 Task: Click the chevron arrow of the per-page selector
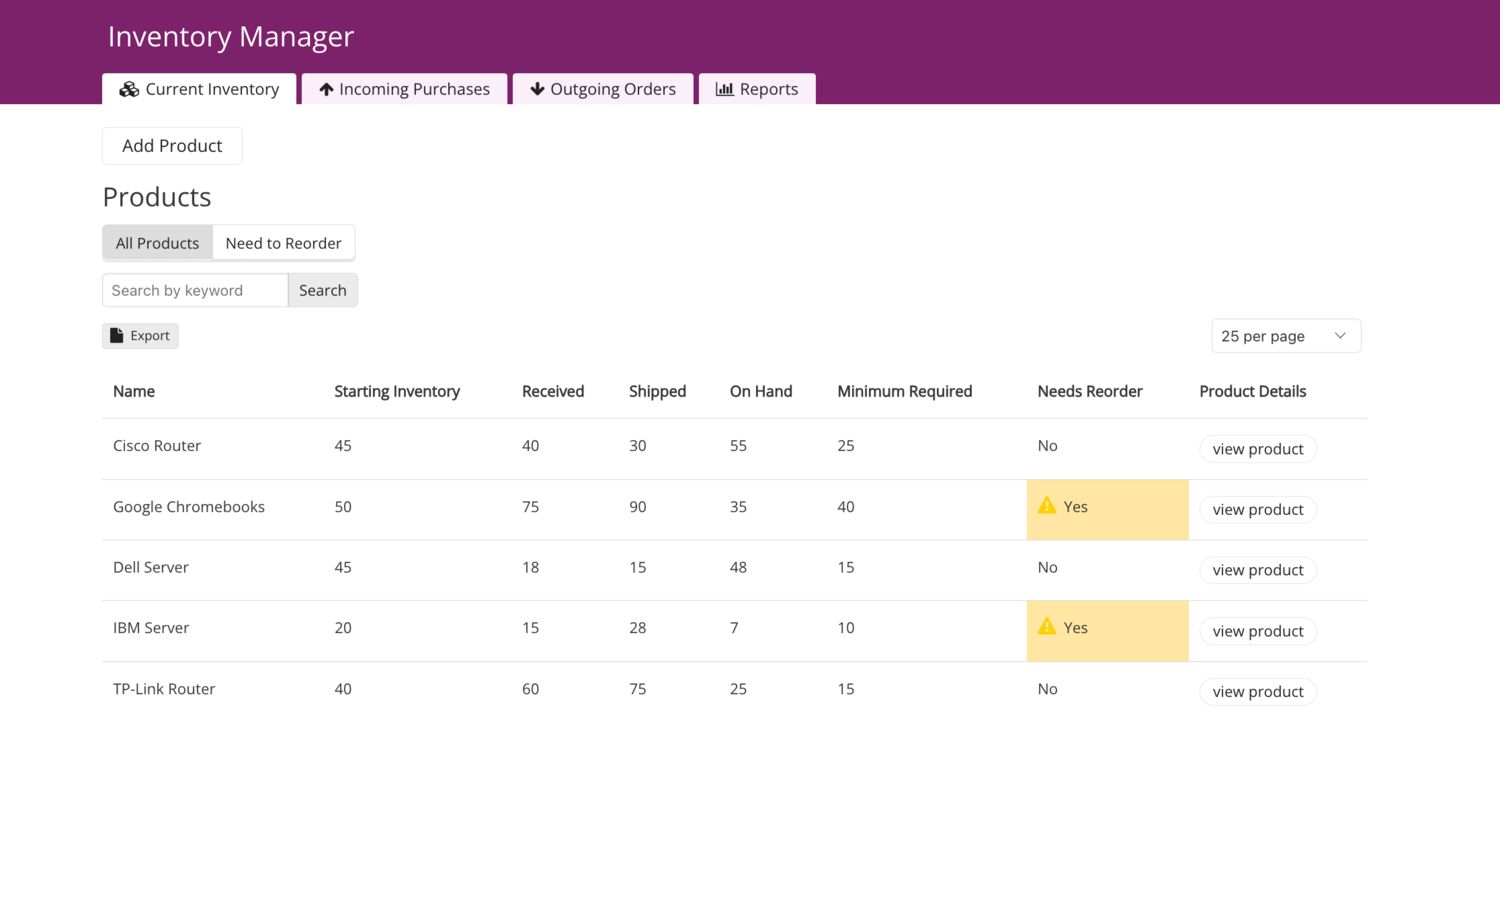[x=1340, y=336]
